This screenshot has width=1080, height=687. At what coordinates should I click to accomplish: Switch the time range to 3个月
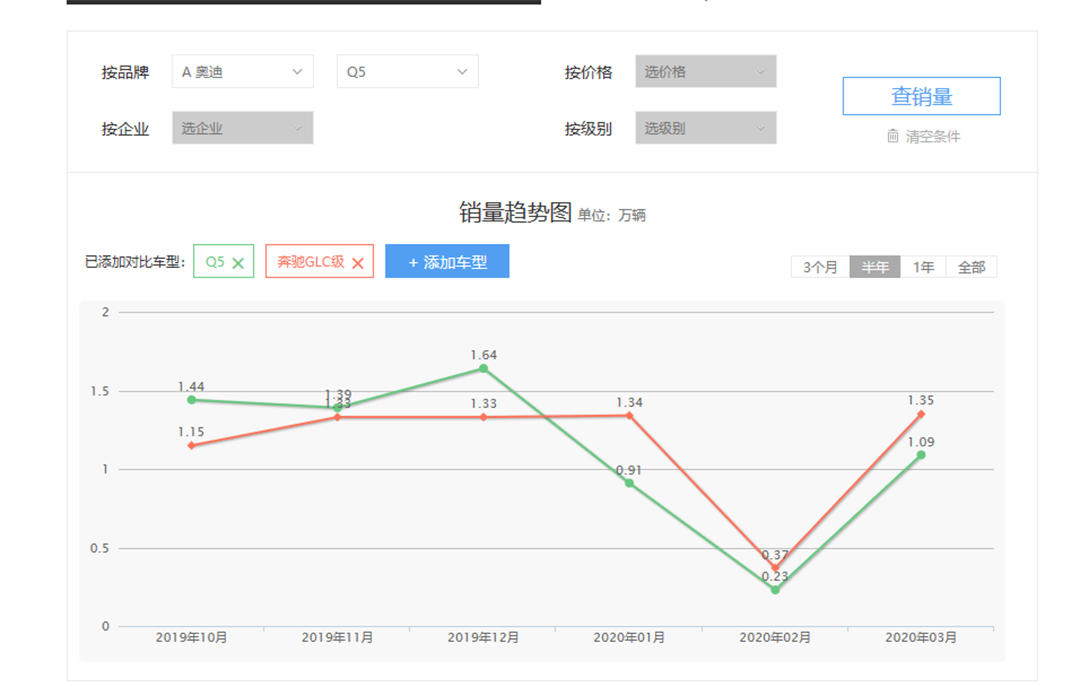click(820, 267)
